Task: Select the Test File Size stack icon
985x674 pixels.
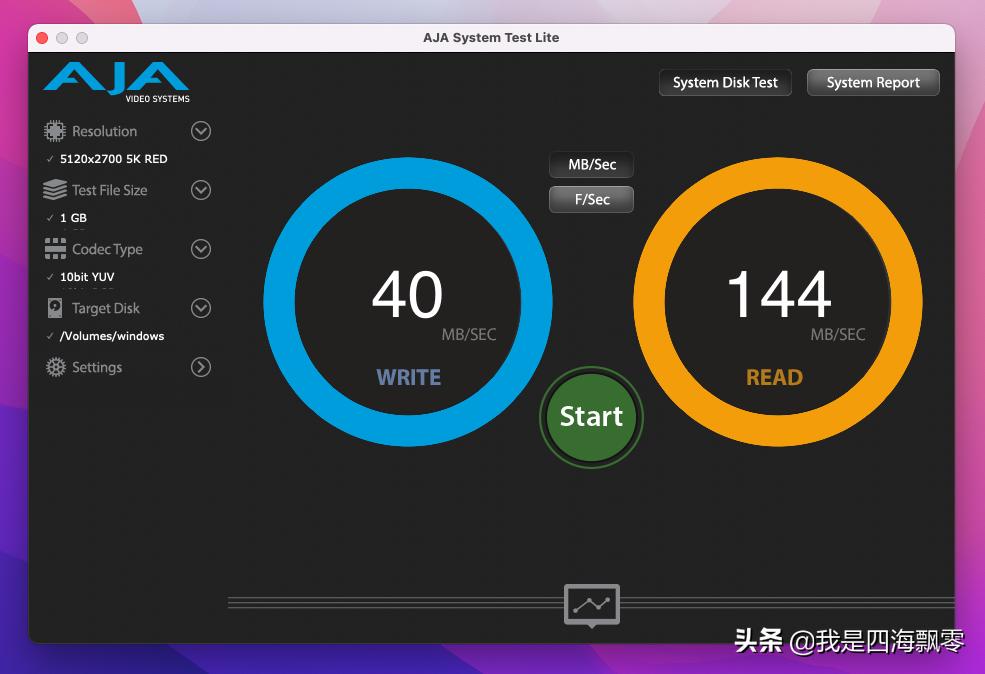Action: tap(53, 190)
